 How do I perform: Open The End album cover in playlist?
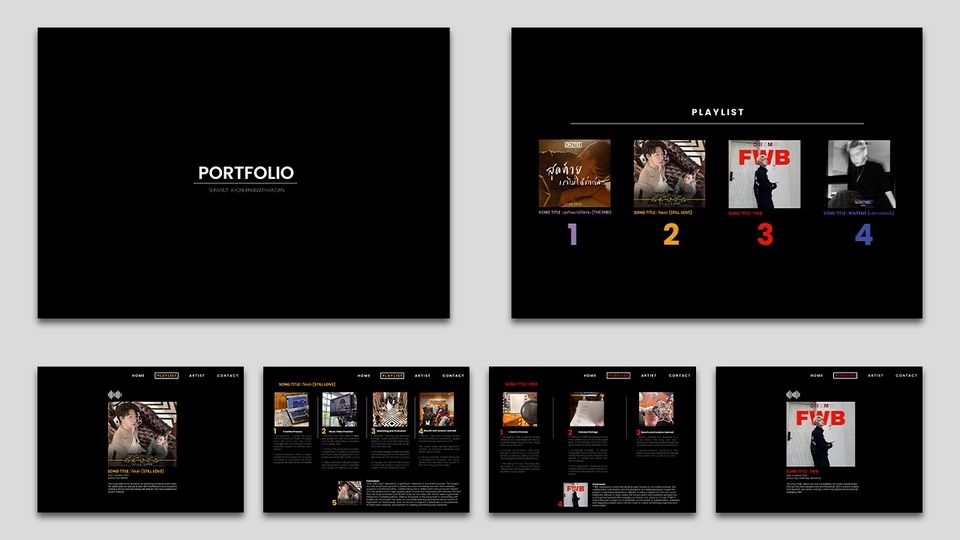click(574, 174)
